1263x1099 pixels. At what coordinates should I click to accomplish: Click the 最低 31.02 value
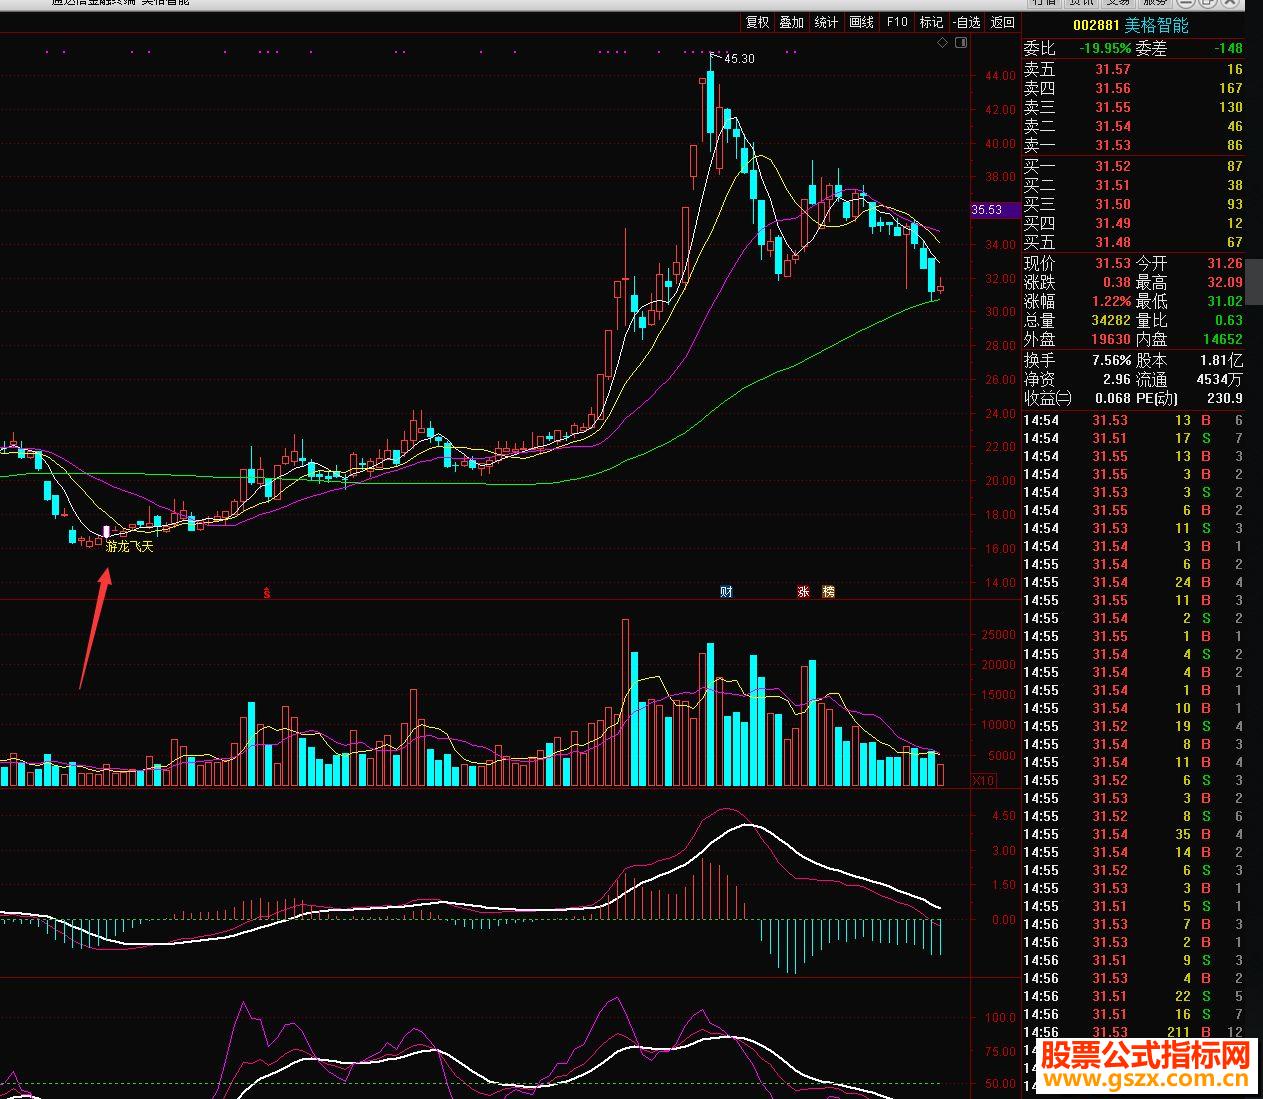click(1225, 301)
